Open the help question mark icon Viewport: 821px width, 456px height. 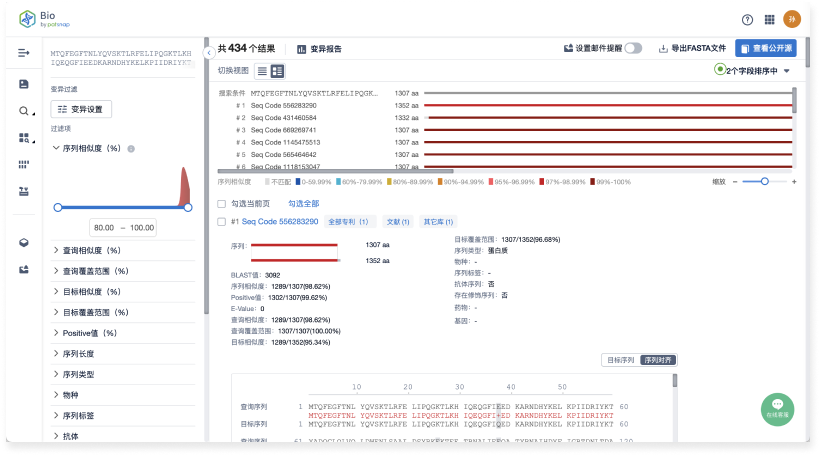point(747,19)
